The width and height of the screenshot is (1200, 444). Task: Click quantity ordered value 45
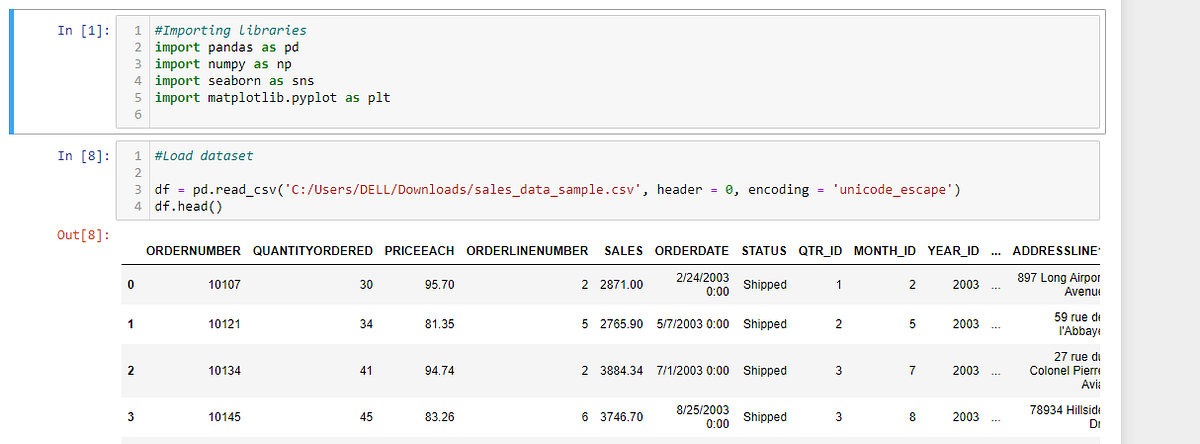coord(365,417)
